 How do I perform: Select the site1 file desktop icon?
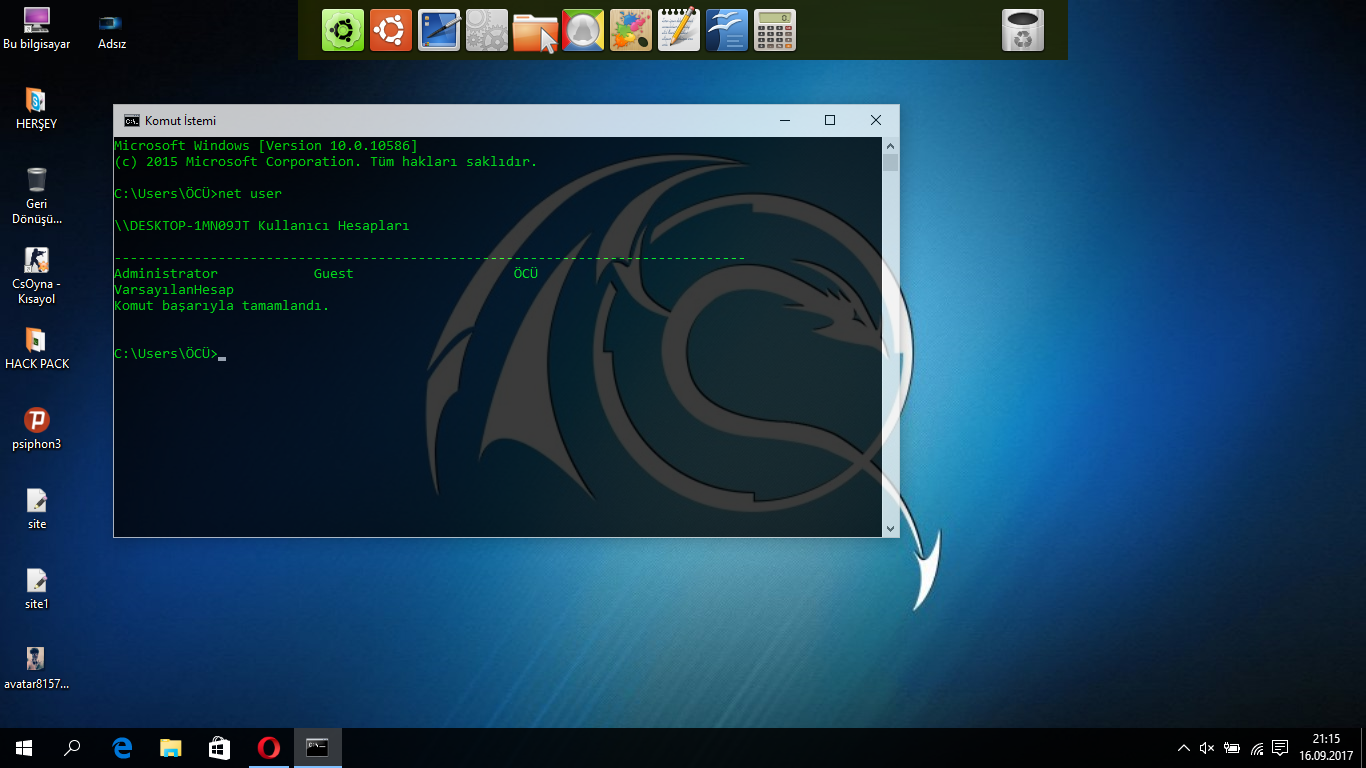(37, 589)
